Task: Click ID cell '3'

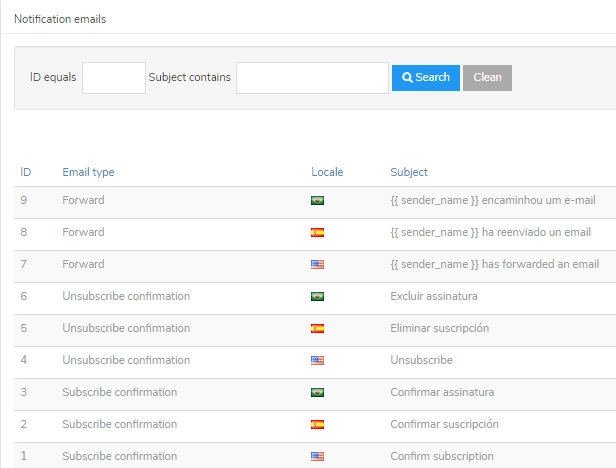Action: coord(24,392)
